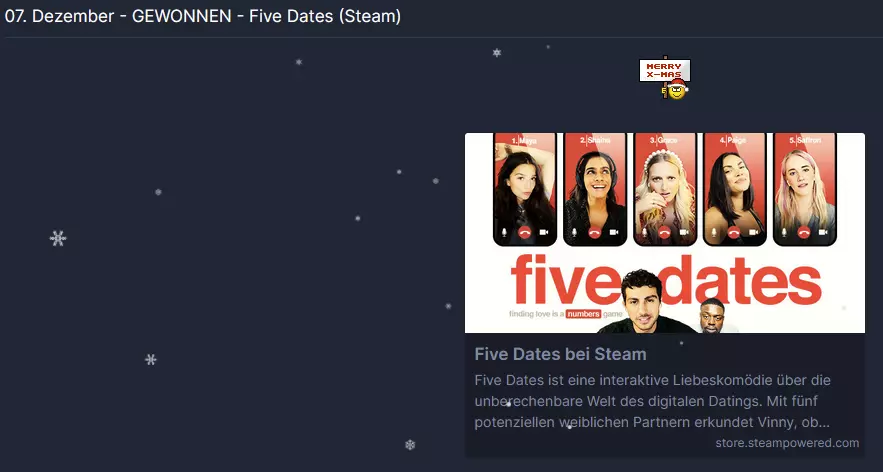Click red hang-up icon on Paige's phone
Image resolution: width=883 pixels, height=472 pixels.
(734, 232)
